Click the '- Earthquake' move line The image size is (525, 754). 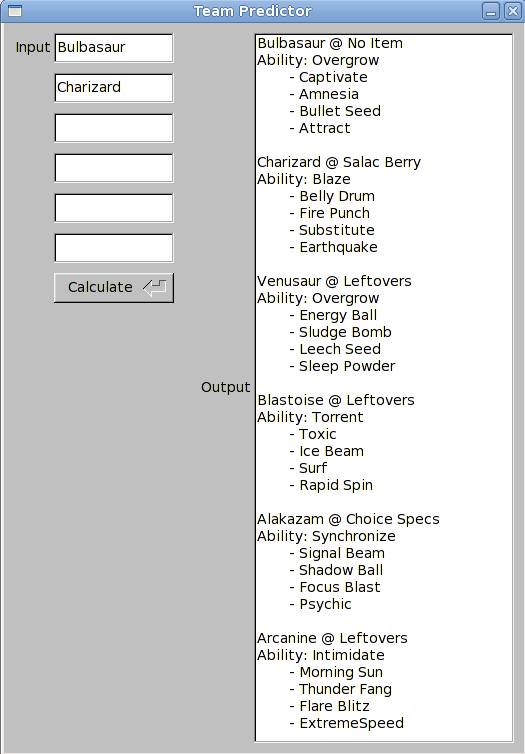pyautogui.click(x=334, y=247)
